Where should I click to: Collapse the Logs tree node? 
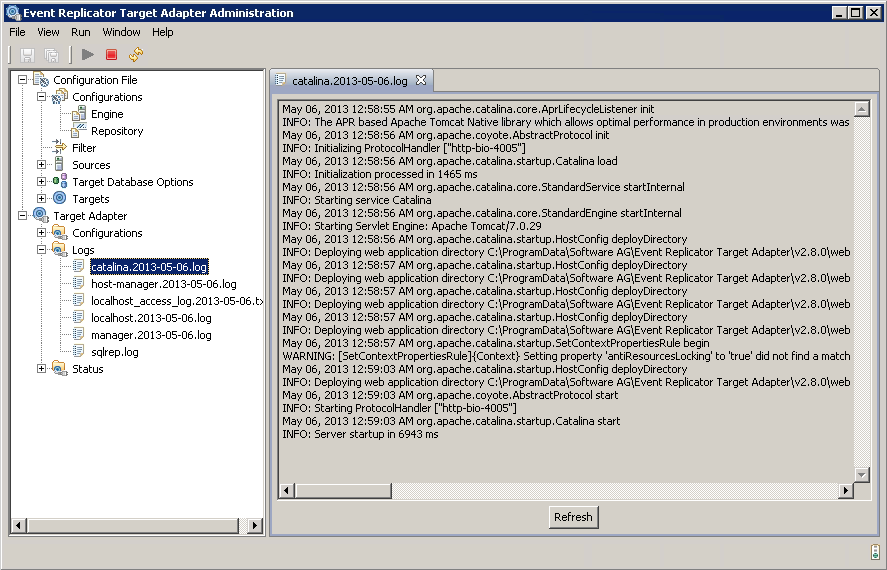pos(42,250)
